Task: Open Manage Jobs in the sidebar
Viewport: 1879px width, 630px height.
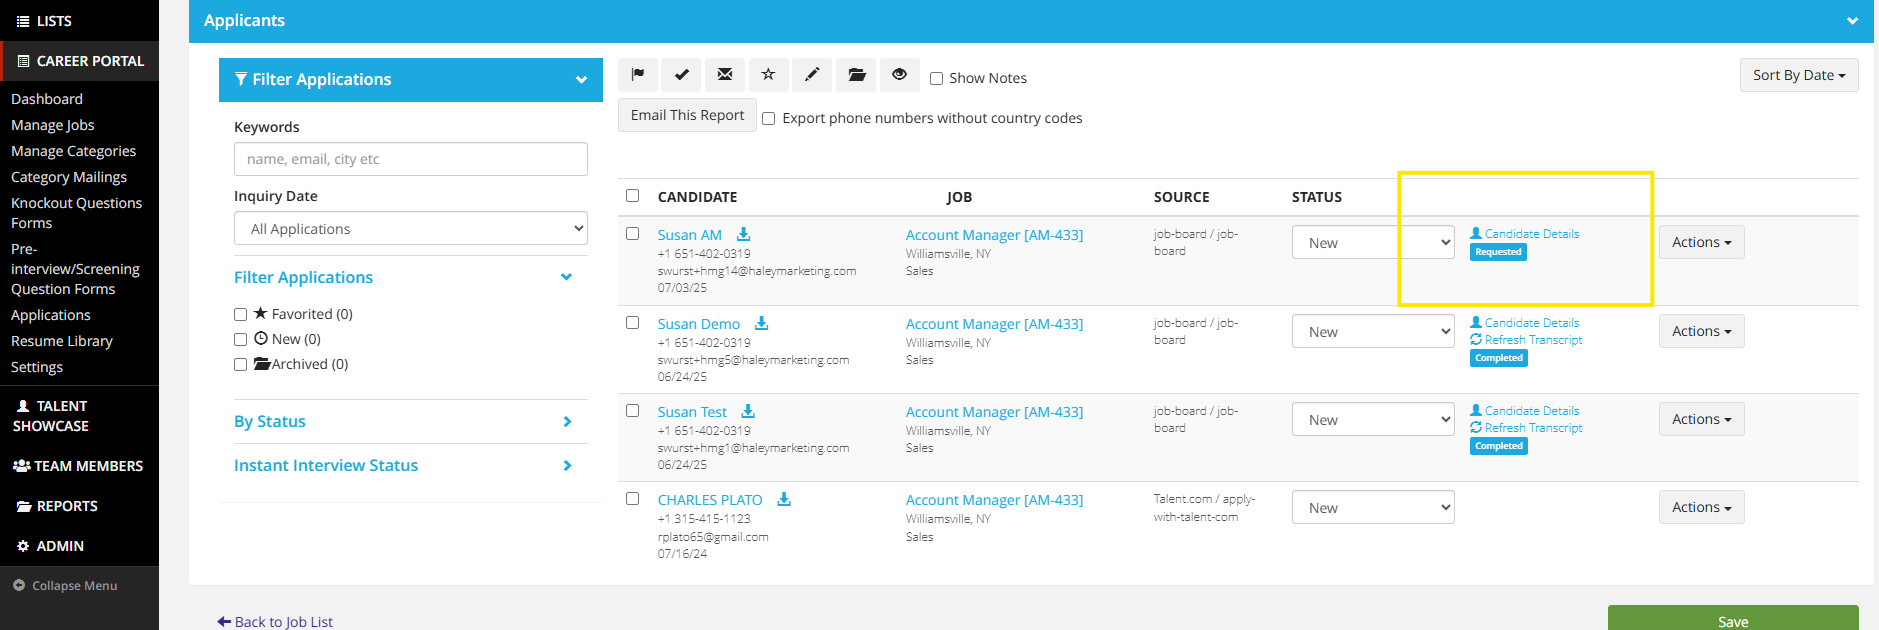Action: tap(53, 125)
